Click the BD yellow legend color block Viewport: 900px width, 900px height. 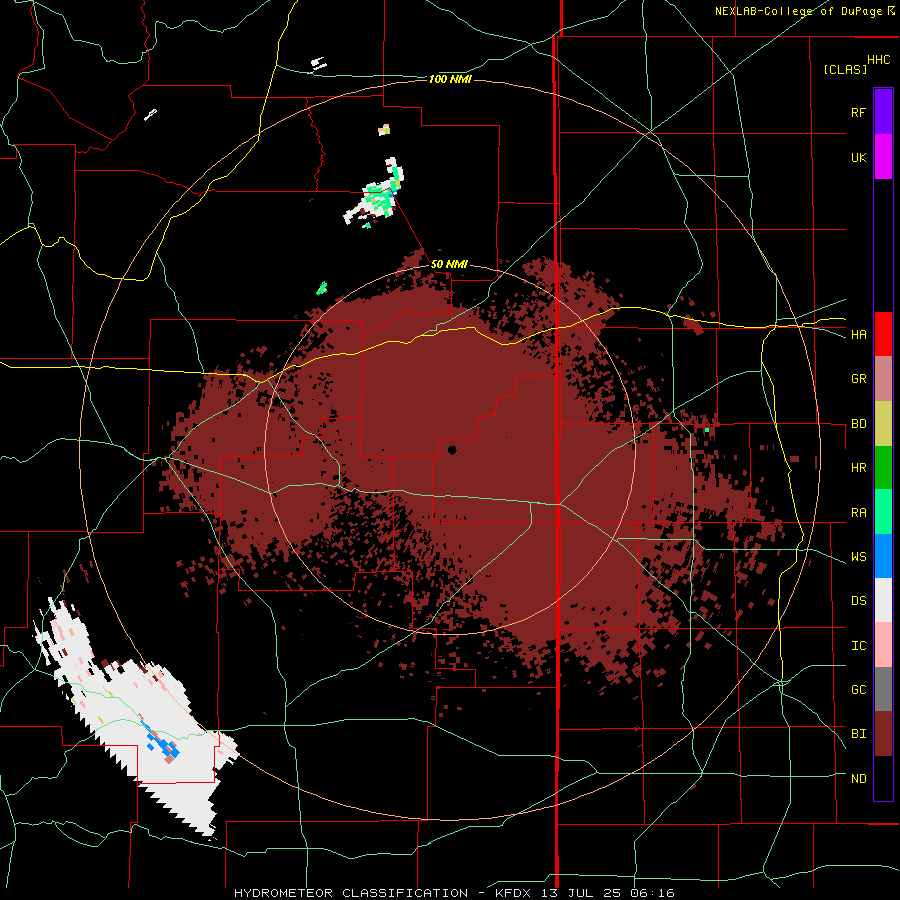click(883, 424)
